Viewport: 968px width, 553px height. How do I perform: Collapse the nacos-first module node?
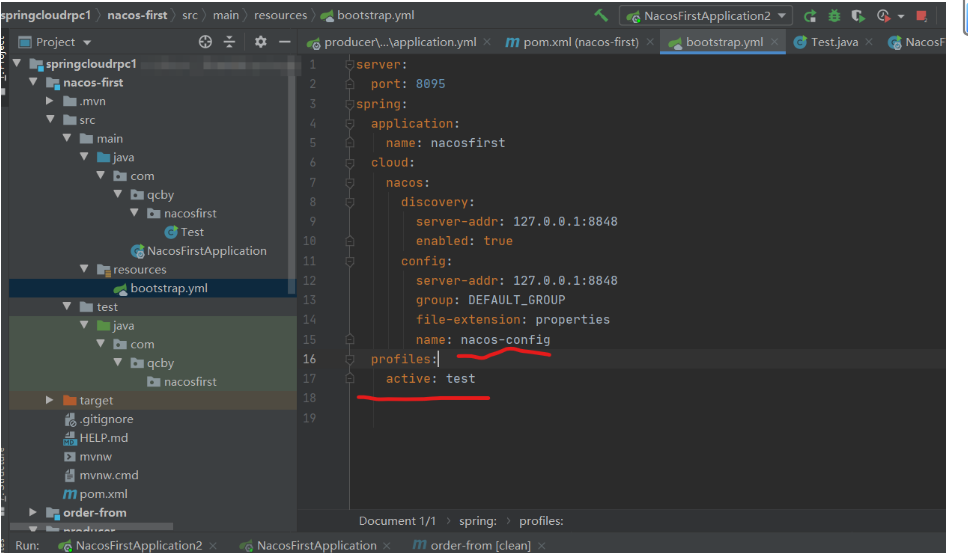[33, 82]
